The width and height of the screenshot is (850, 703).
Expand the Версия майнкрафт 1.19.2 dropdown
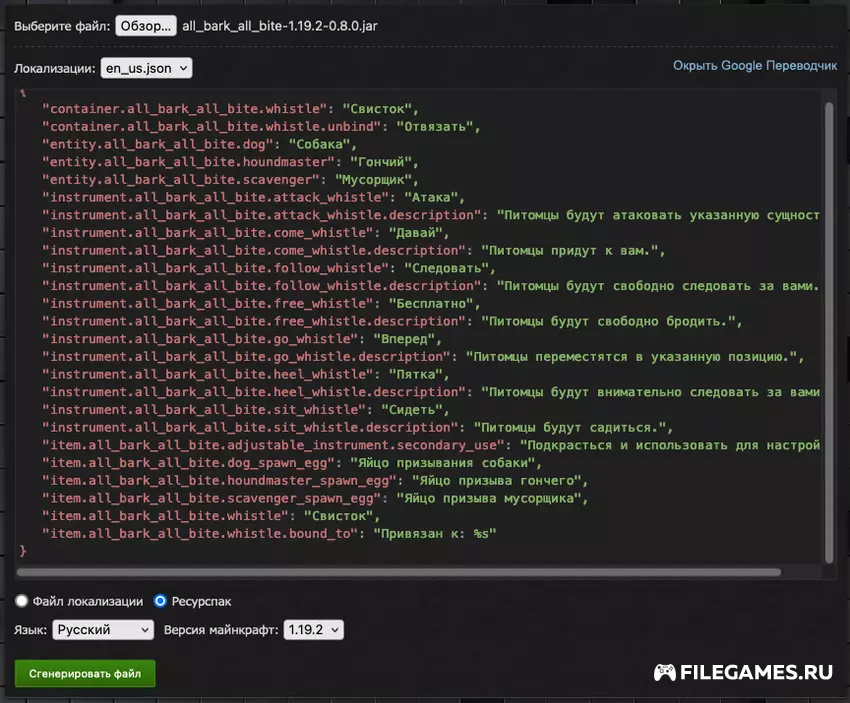click(x=313, y=630)
